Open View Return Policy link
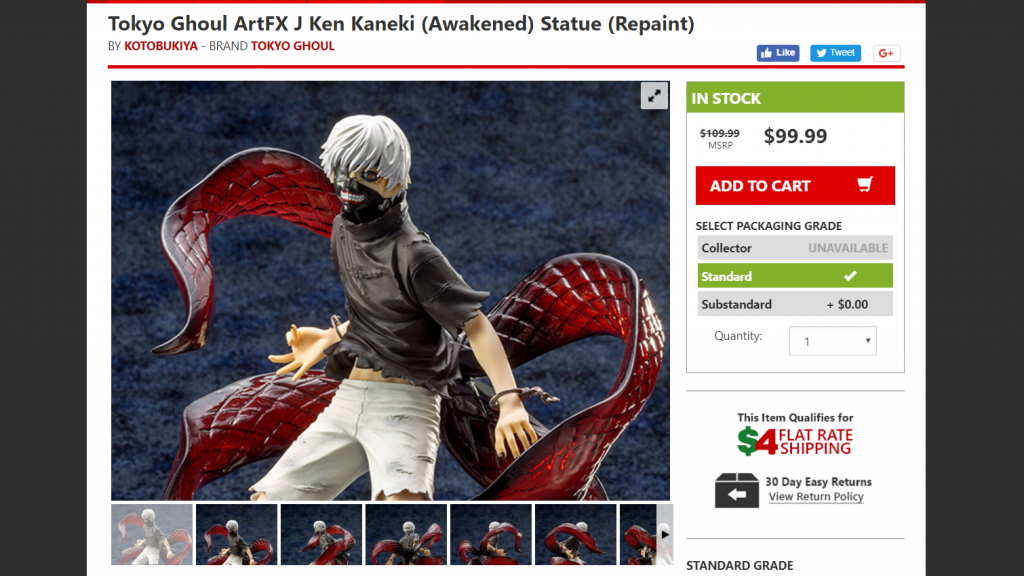Viewport: 1024px width, 576px height. pyautogui.click(x=816, y=497)
